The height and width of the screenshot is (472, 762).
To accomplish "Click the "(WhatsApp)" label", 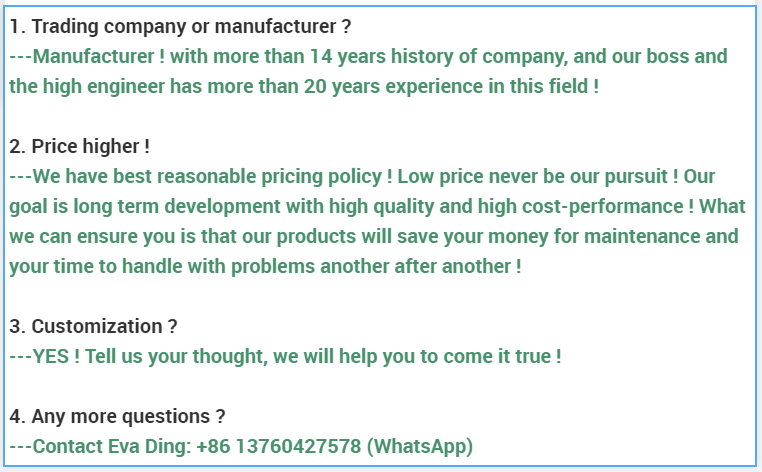I will point(419,446).
